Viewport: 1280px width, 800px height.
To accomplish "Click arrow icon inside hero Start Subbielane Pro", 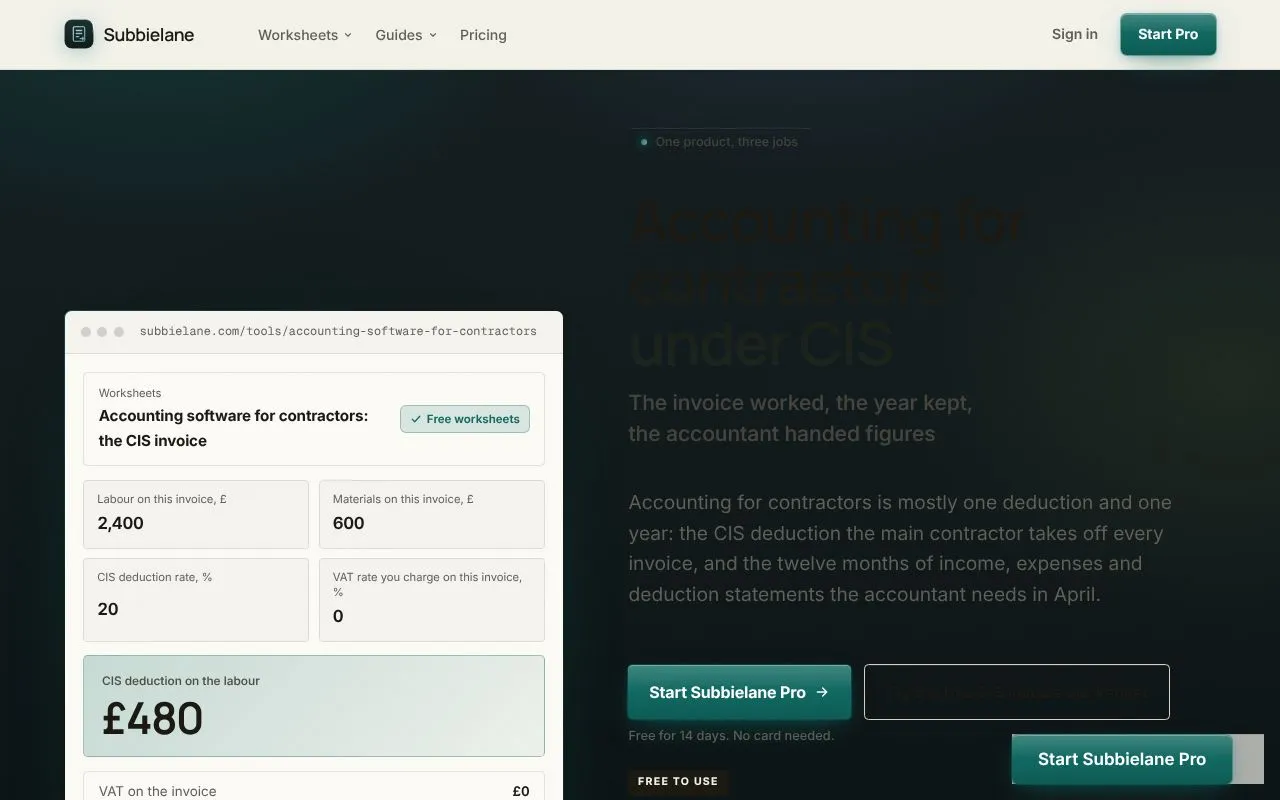I will 822,692.
